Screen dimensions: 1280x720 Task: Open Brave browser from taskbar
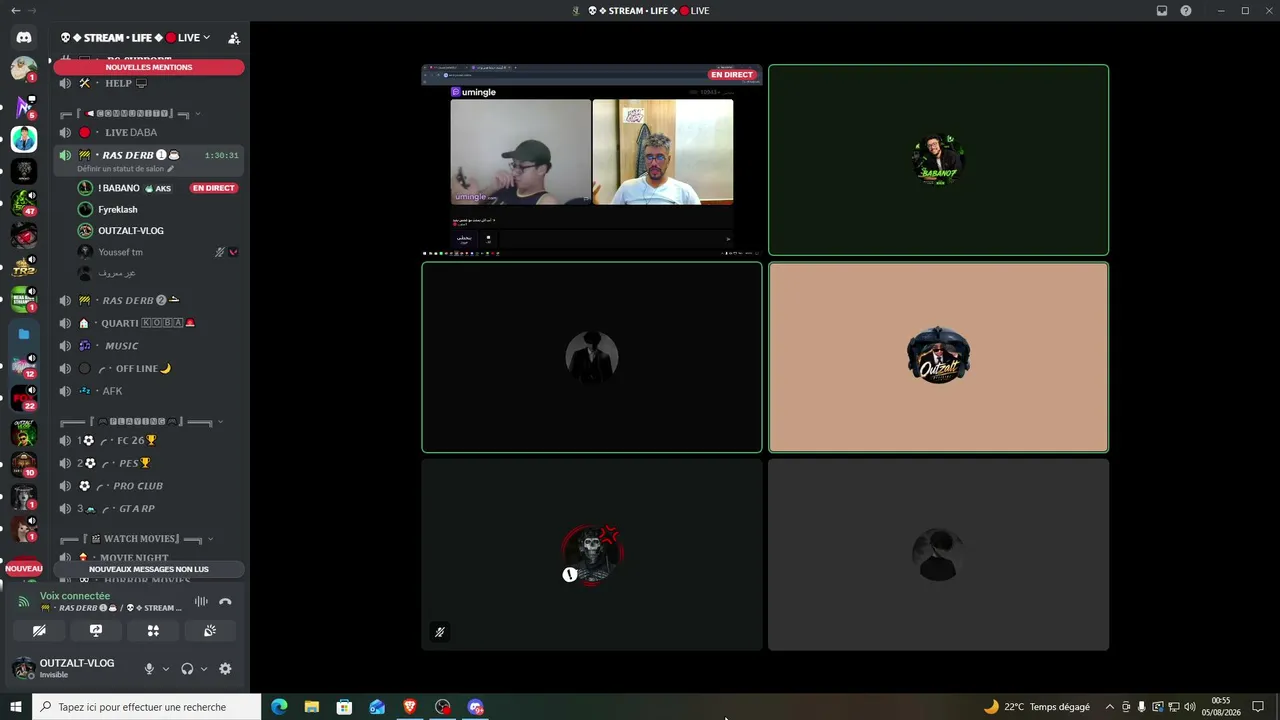(x=410, y=707)
